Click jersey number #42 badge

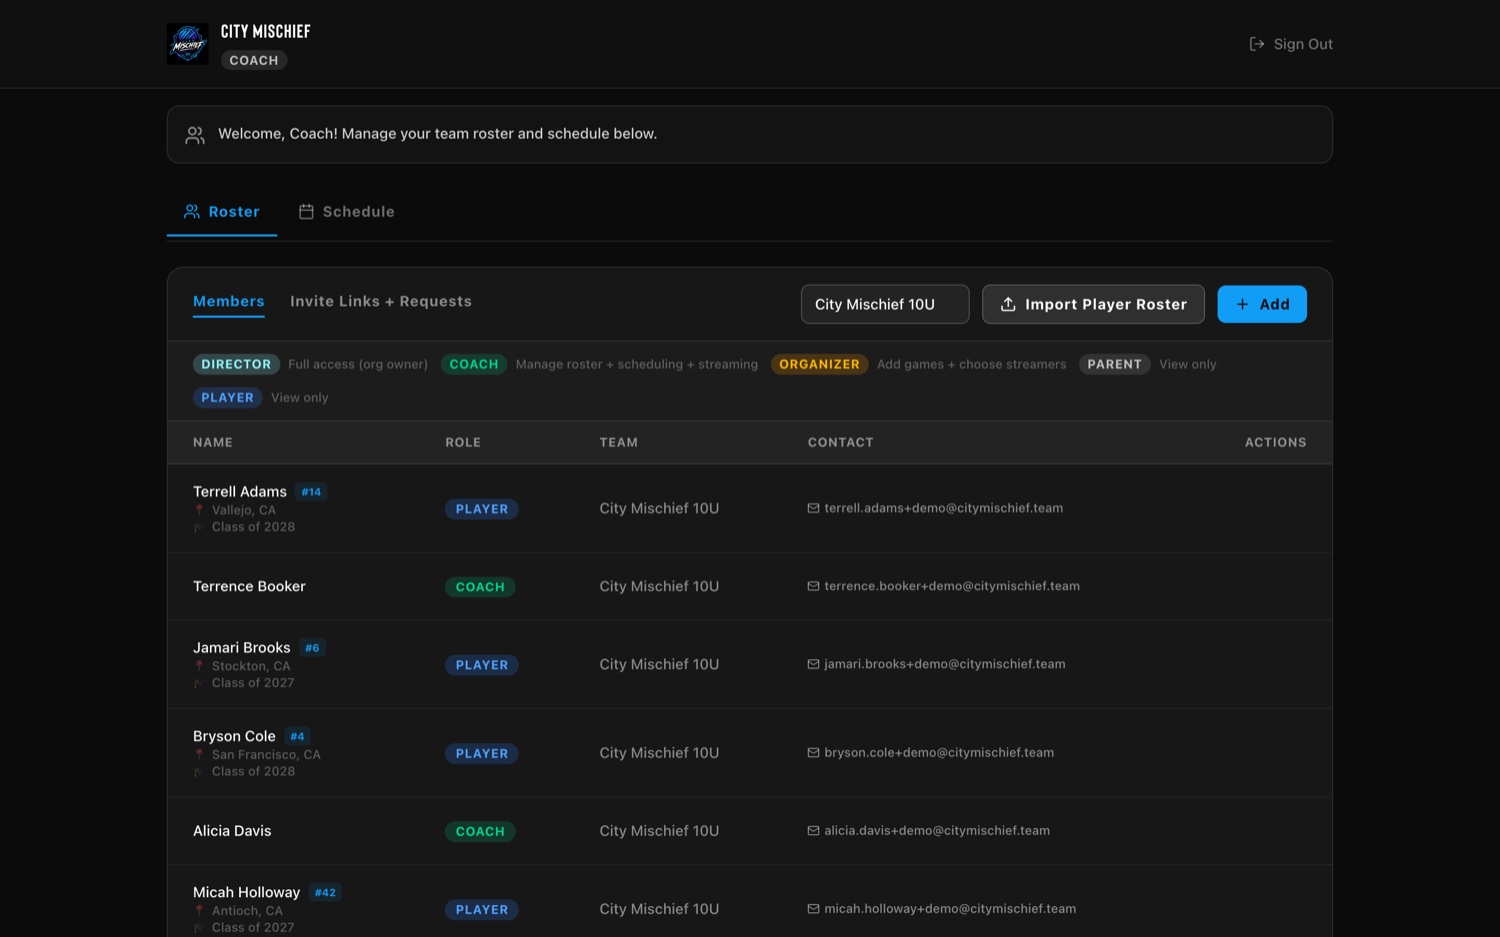325,893
